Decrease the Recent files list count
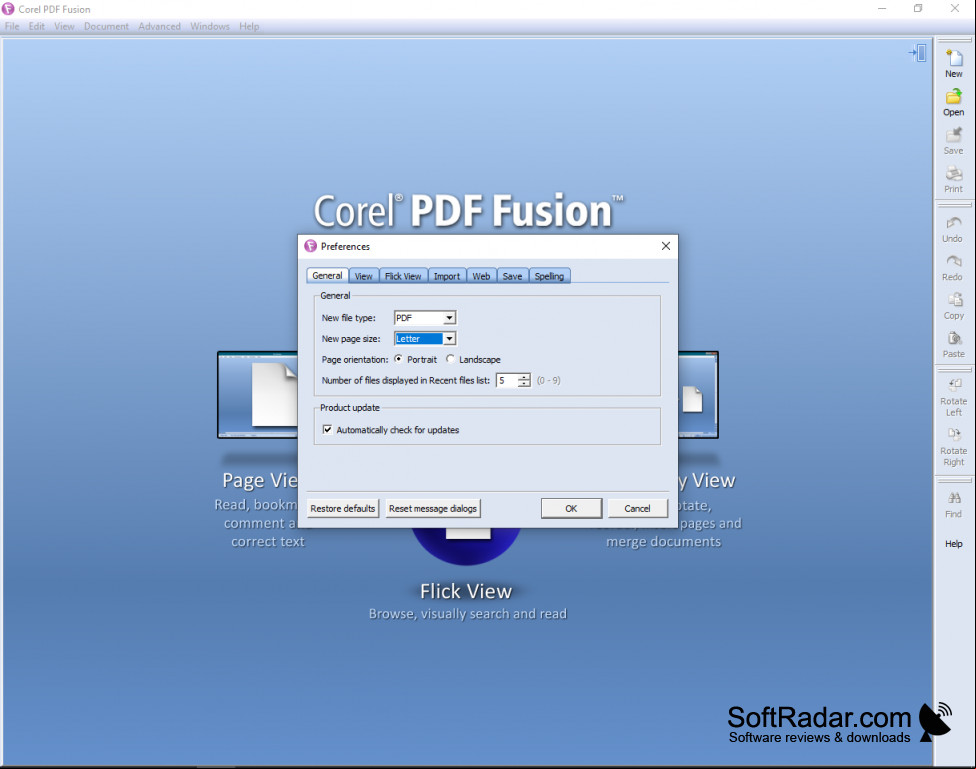 [524, 384]
